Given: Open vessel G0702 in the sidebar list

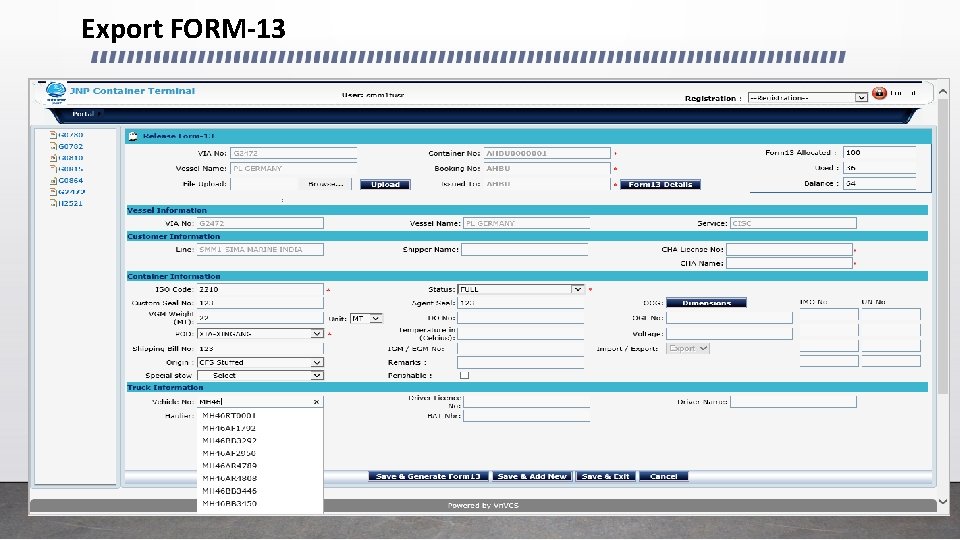Looking at the screenshot, I should (x=71, y=146).
